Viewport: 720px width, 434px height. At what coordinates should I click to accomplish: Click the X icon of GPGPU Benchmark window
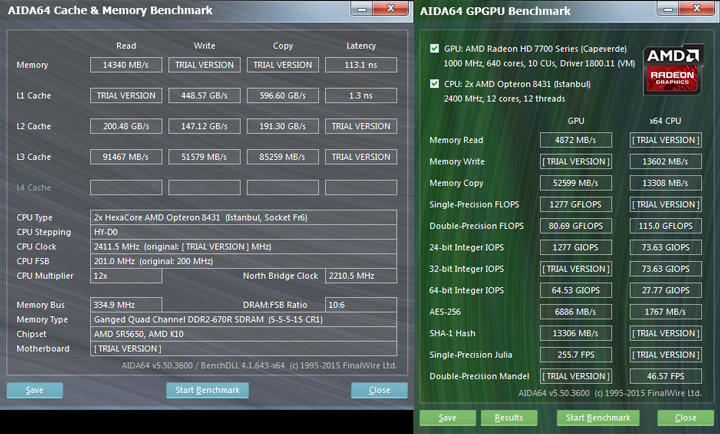click(x=697, y=8)
